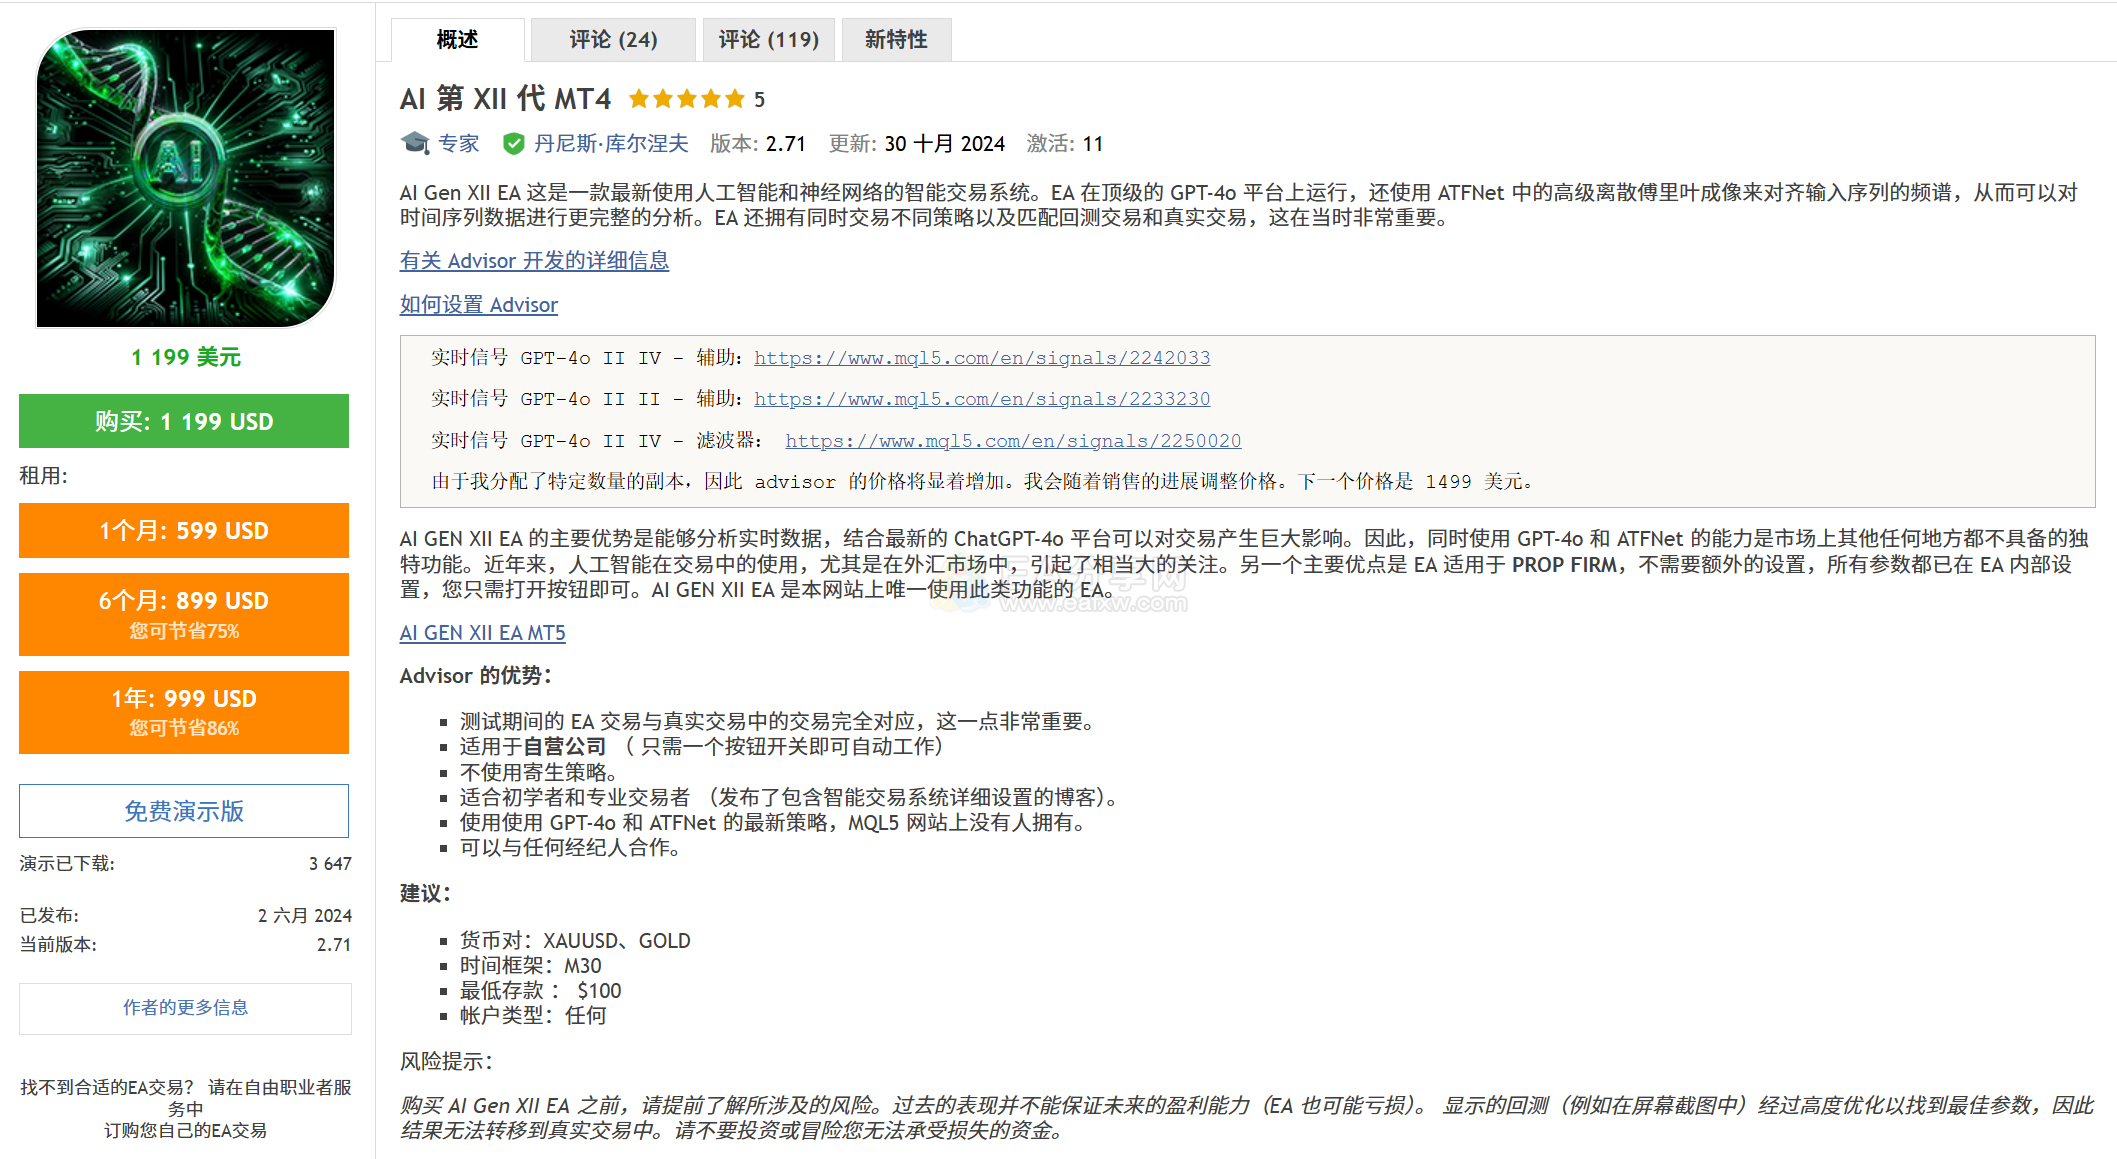The width and height of the screenshot is (2117, 1159).
Task: Click the 最低存款 $100 line
Action: tap(541, 991)
